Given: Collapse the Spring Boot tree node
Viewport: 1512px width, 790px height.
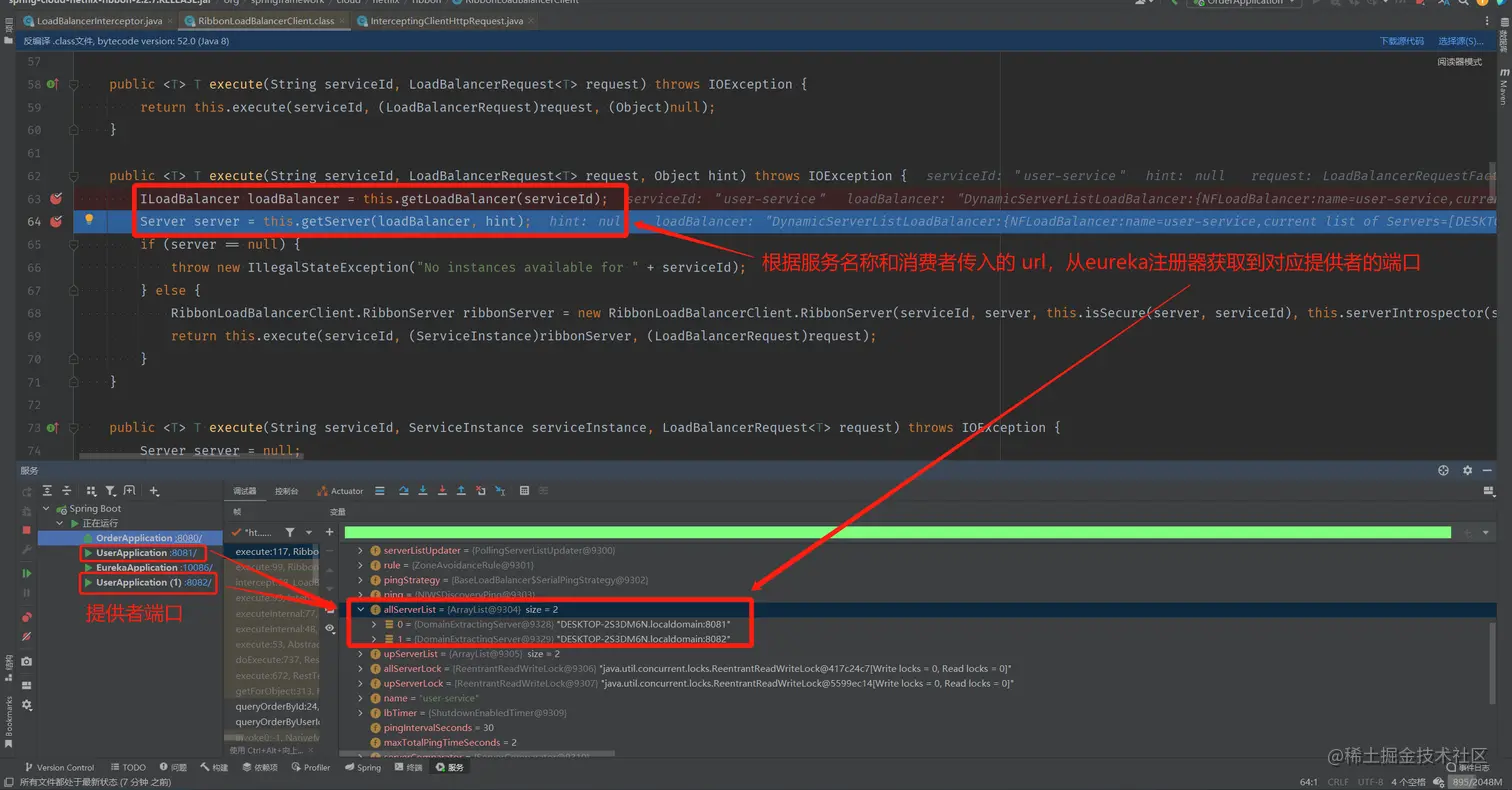Looking at the screenshot, I should pos(46,508).
